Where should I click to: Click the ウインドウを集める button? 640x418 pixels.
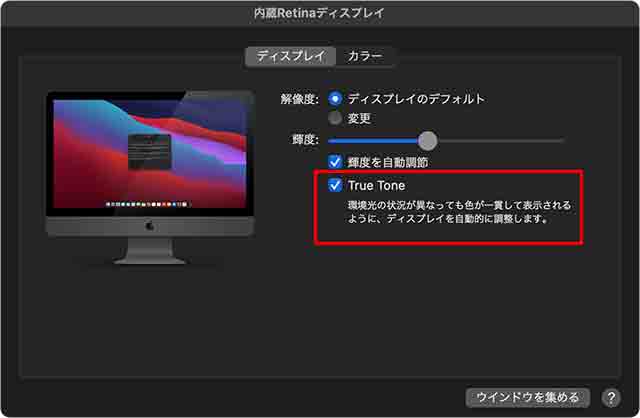[x=527, y=397]
